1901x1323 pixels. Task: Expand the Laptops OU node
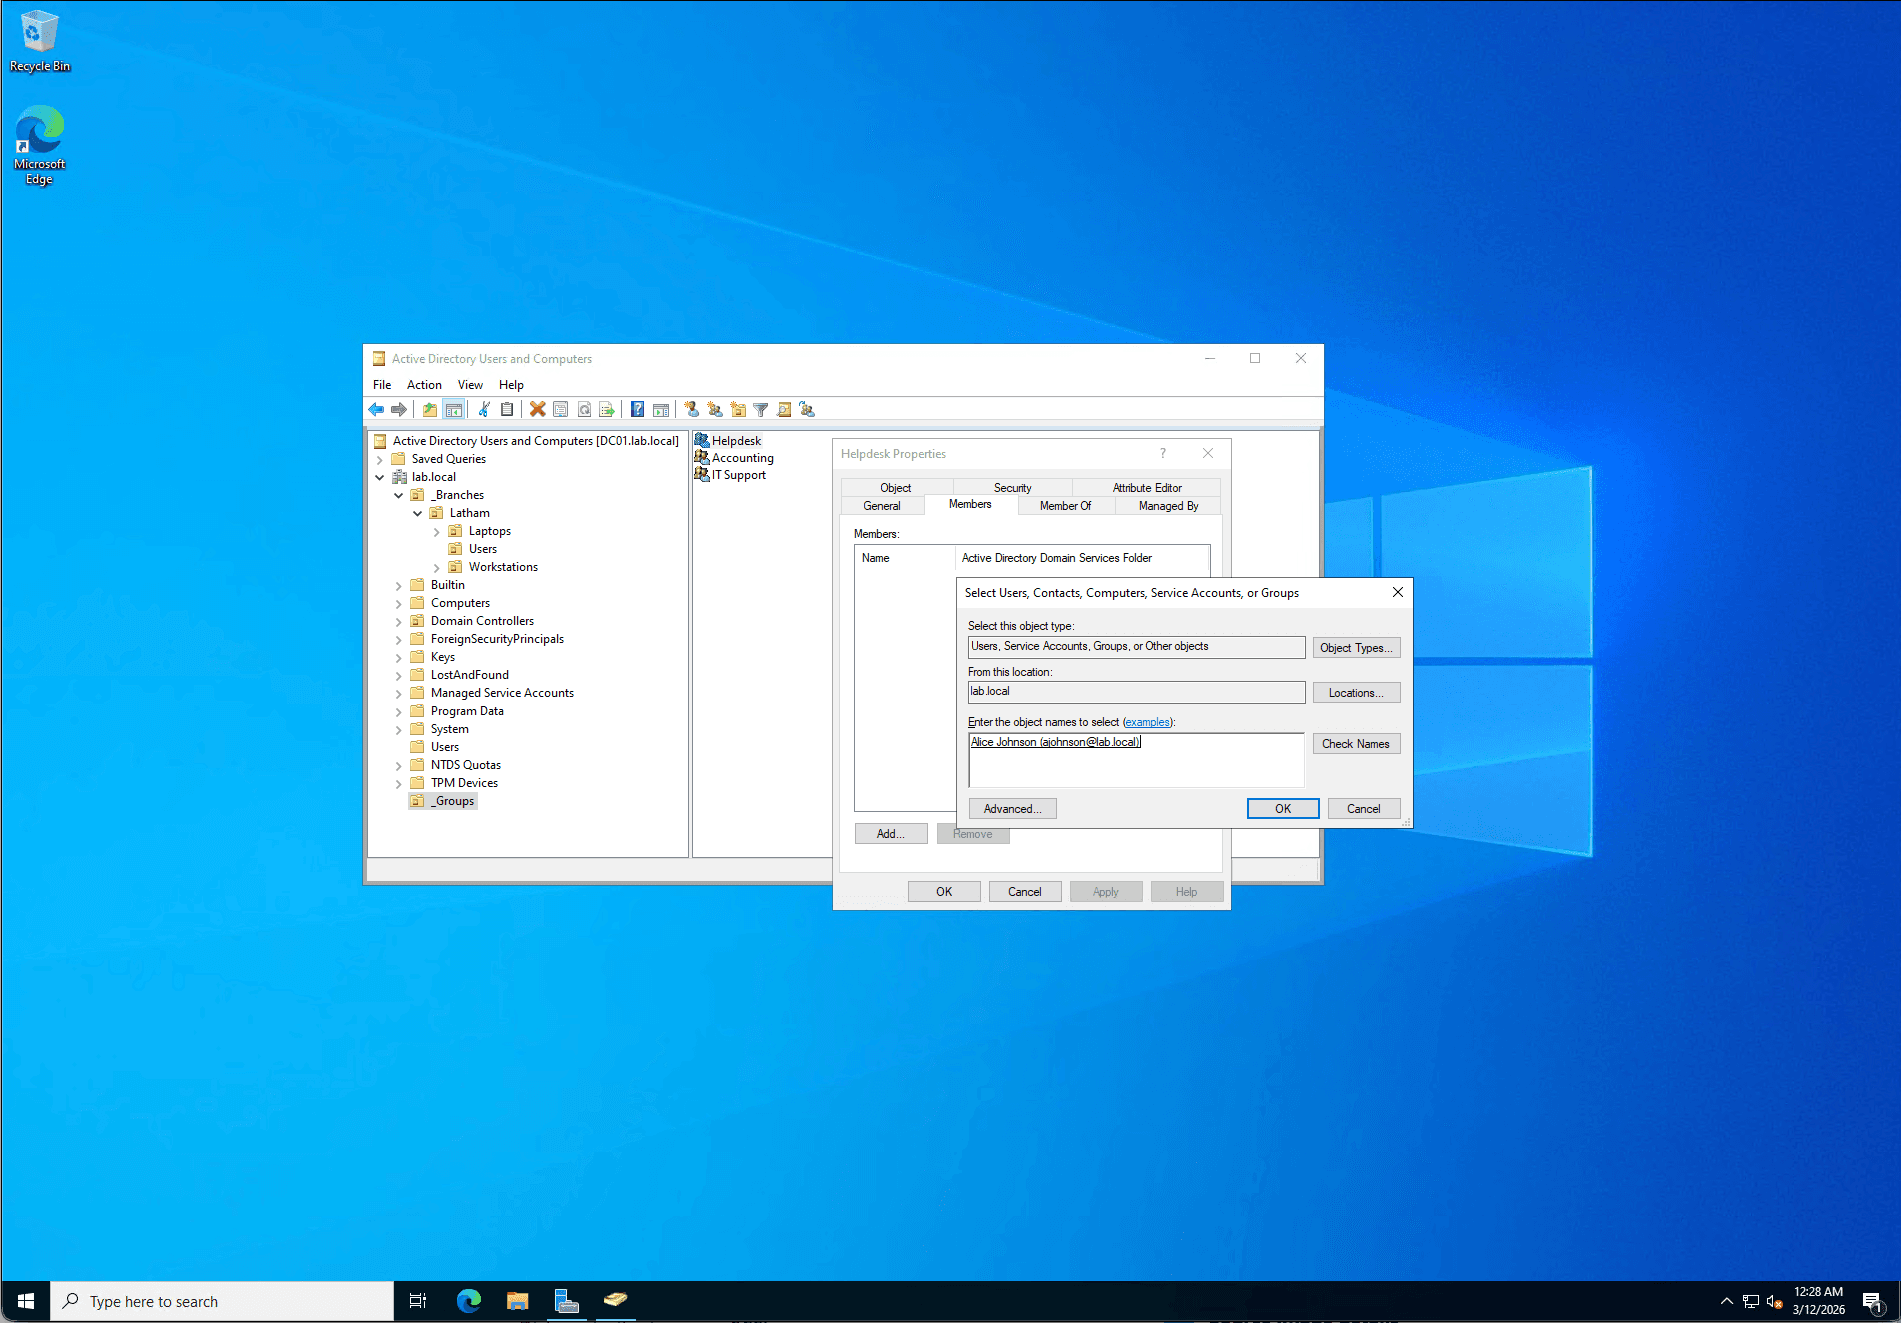[437, 532]
